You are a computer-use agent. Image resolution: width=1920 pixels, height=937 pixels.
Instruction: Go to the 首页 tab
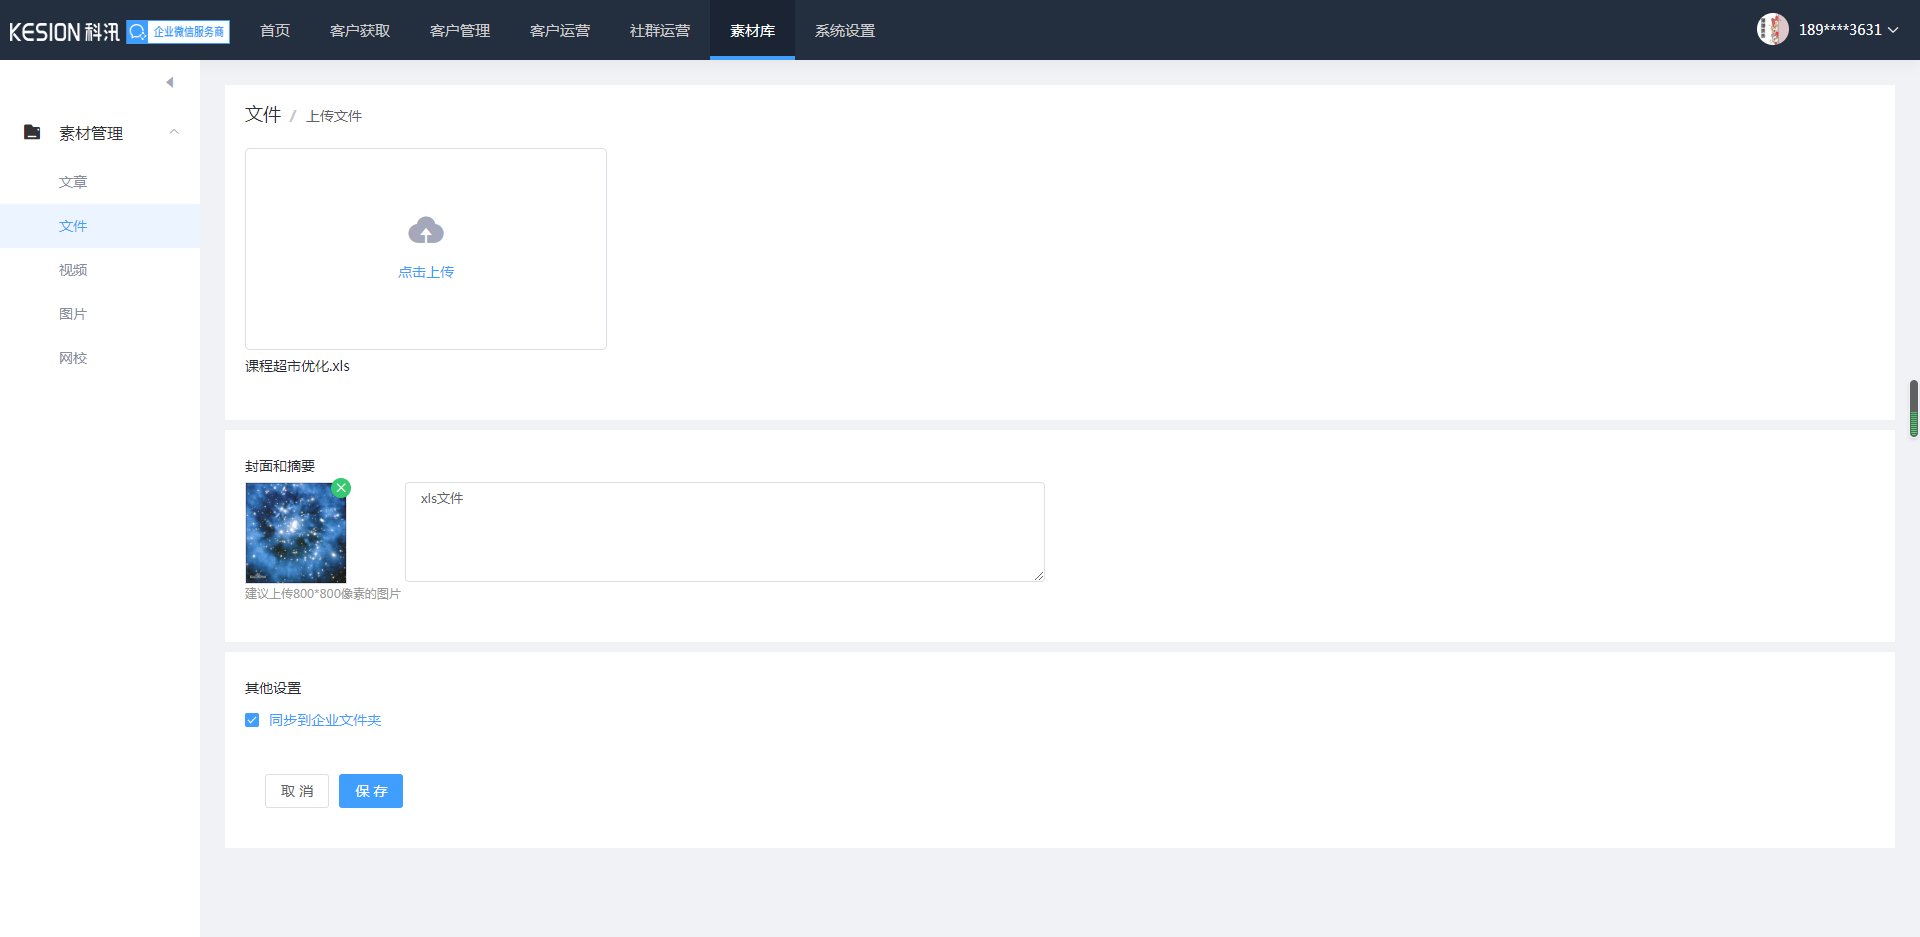pyautogui.click(x=275, y=31)
